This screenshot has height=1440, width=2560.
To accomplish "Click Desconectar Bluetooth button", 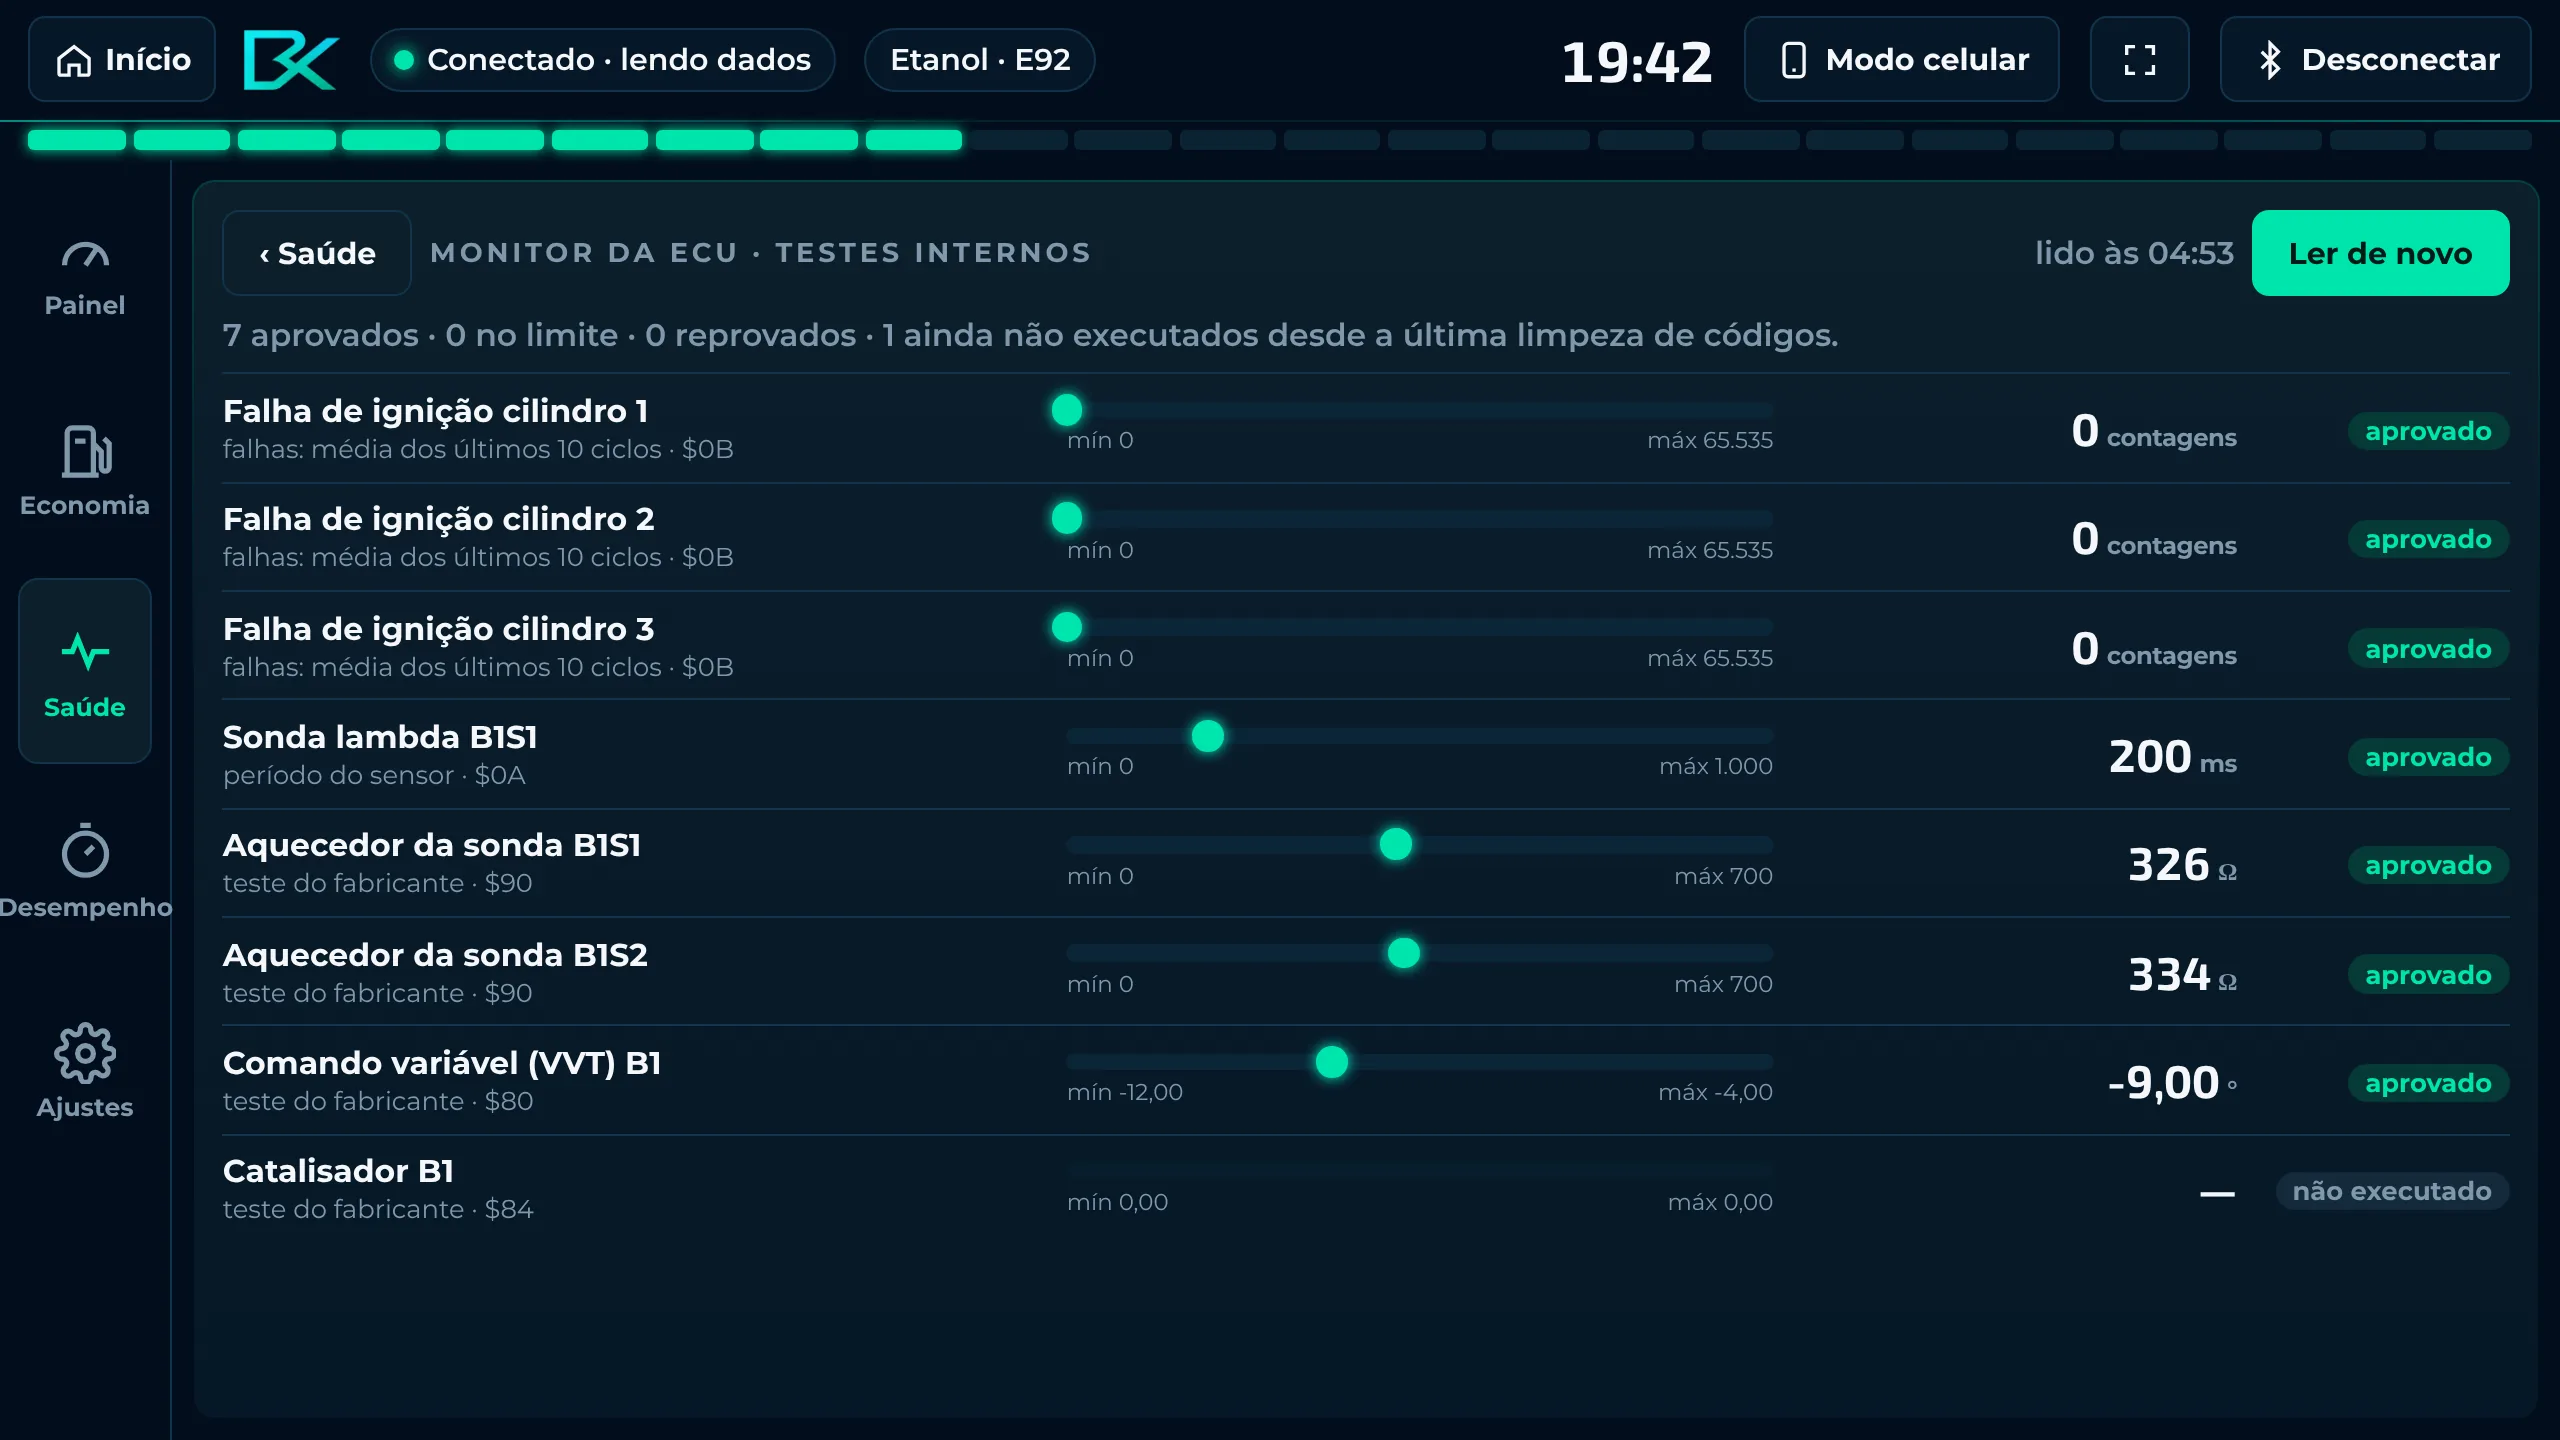I will (x=2375, y=60).
